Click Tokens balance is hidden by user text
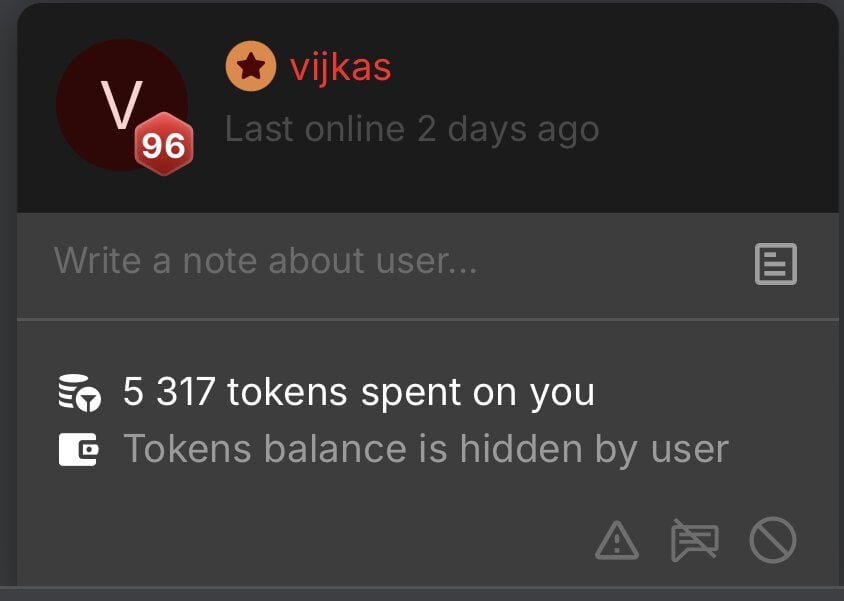844x601 pixels. 426,449
